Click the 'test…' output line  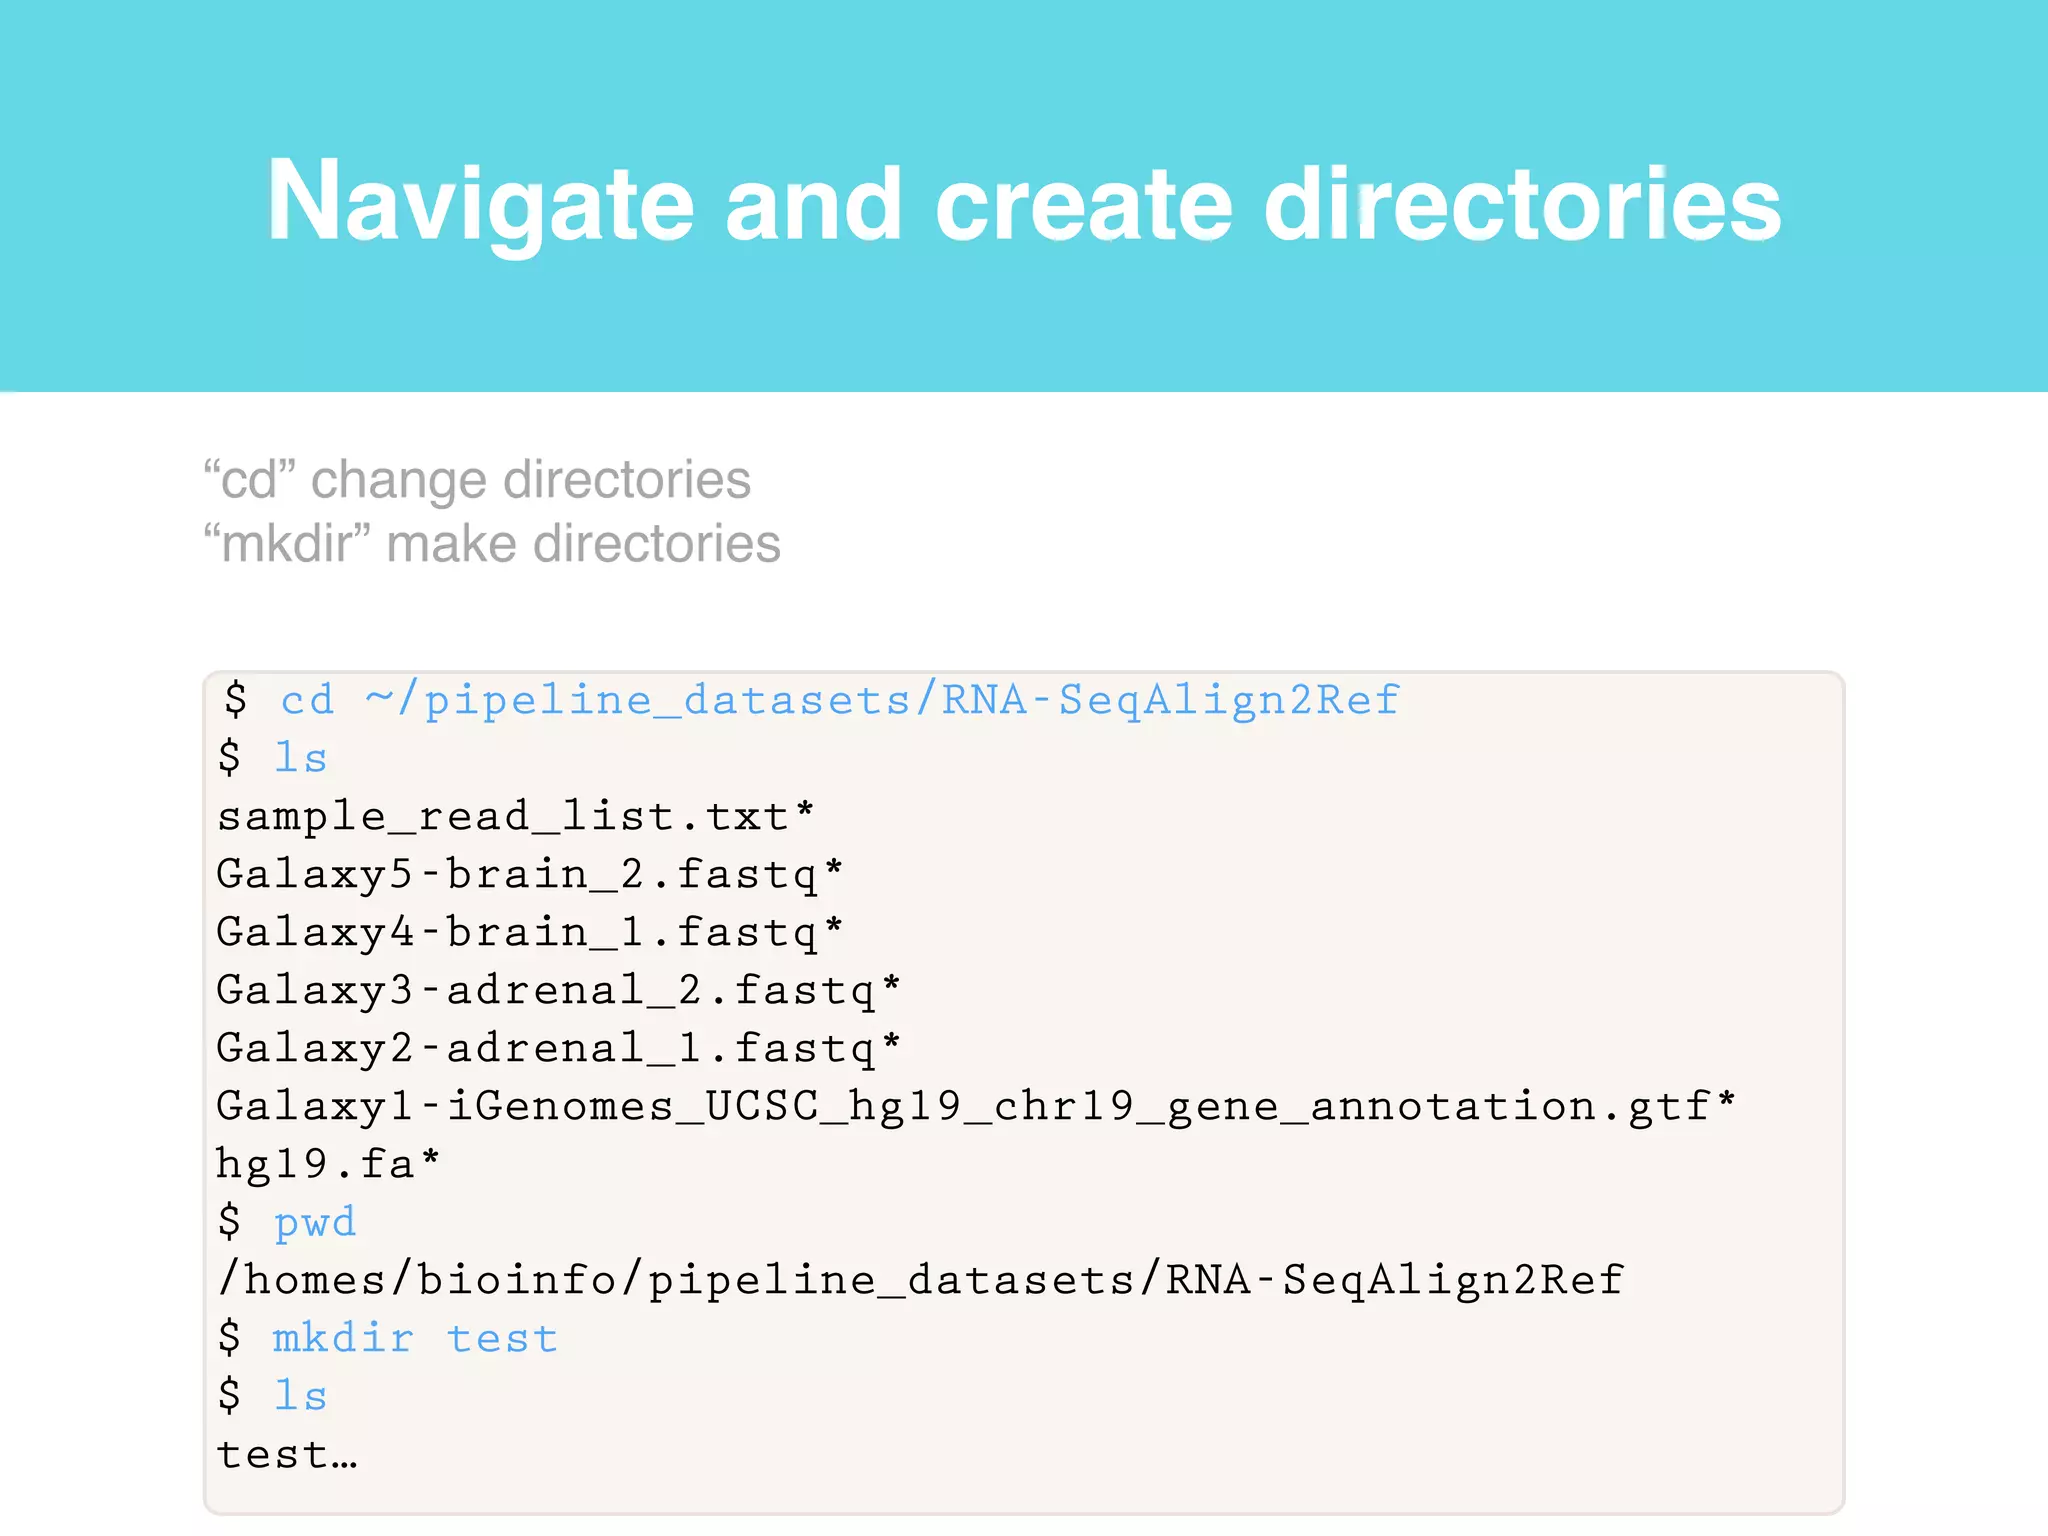[287, 1455]
